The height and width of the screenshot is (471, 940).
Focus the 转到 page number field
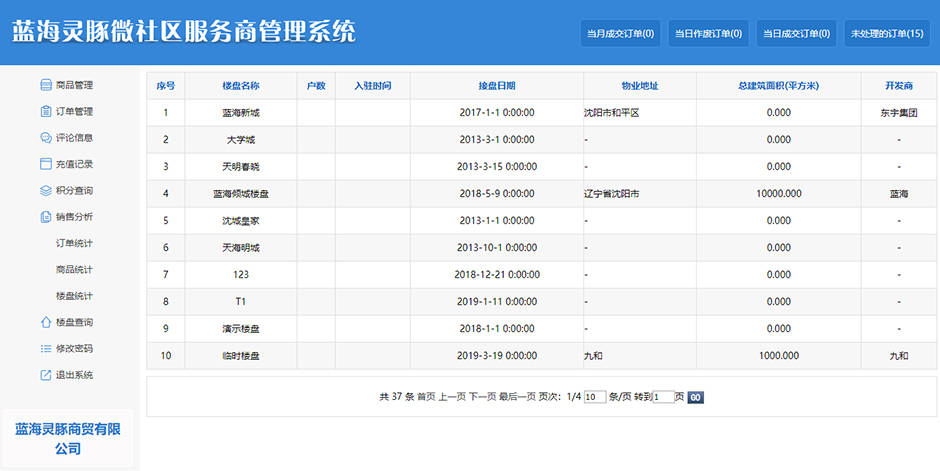click(663, 397)
